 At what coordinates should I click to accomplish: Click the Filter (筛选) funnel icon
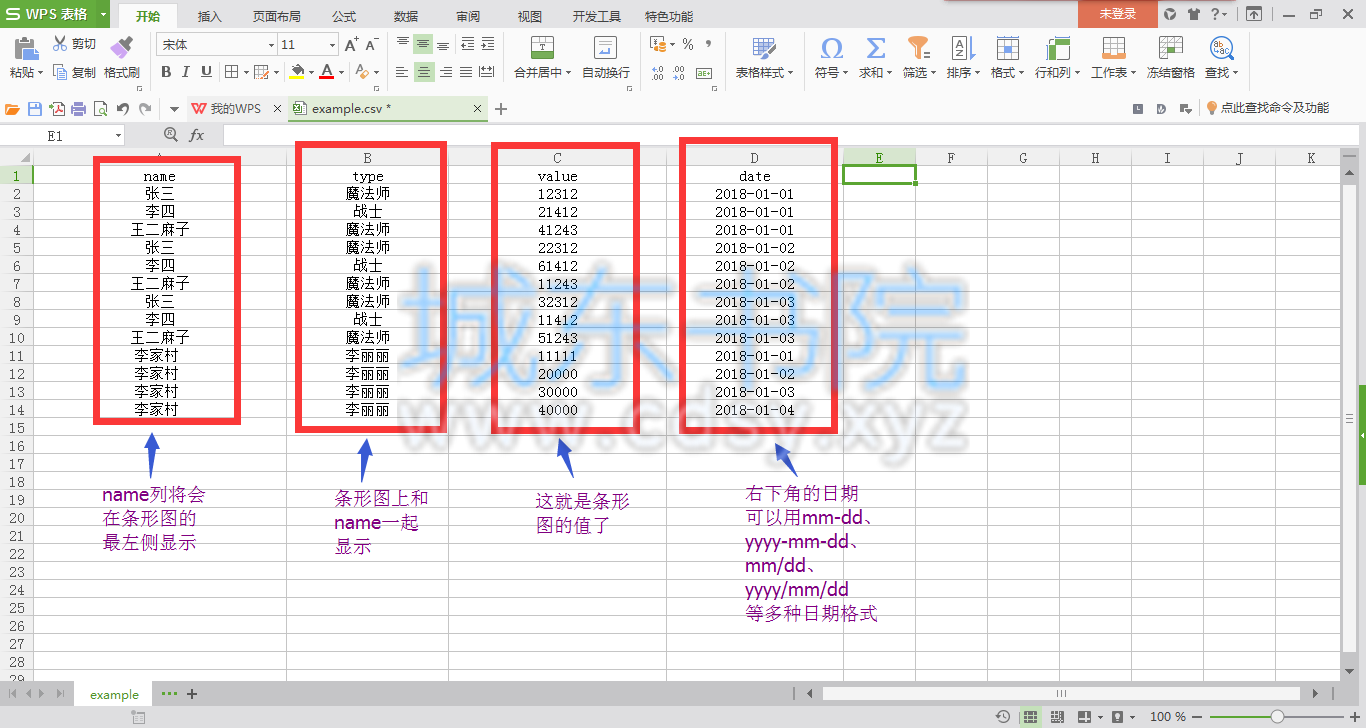(x=918, y=48)
